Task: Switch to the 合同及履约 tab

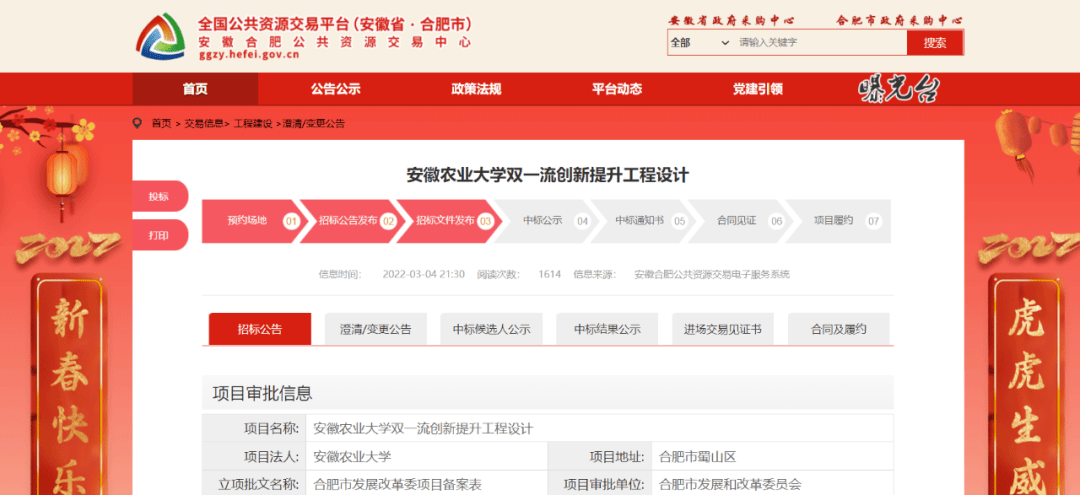Action: coord(838,329)
